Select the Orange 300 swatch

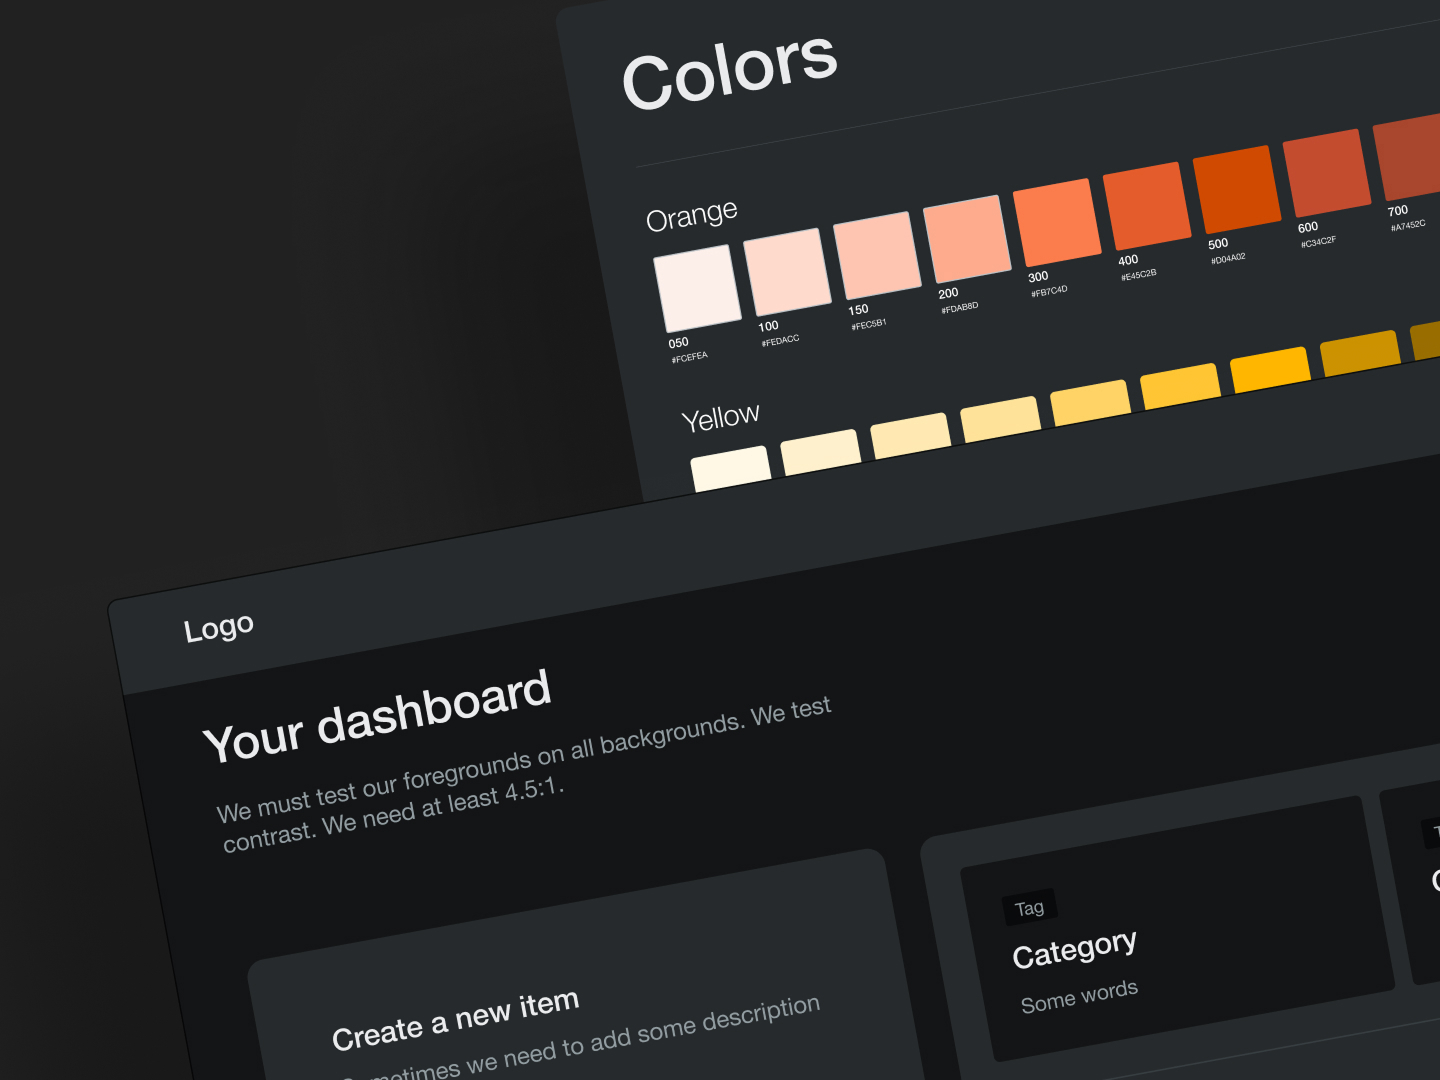[1057, 221]
